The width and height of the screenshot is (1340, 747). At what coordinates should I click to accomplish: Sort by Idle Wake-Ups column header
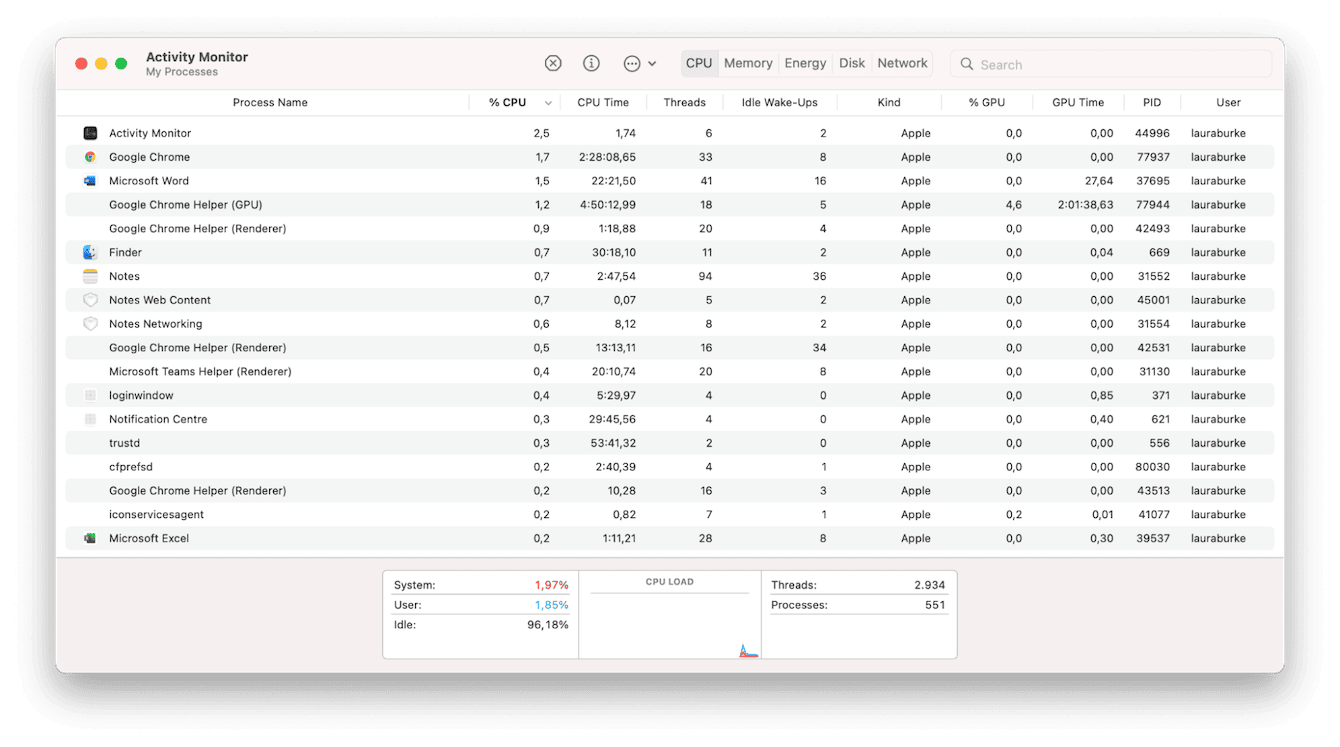(780, 102)
